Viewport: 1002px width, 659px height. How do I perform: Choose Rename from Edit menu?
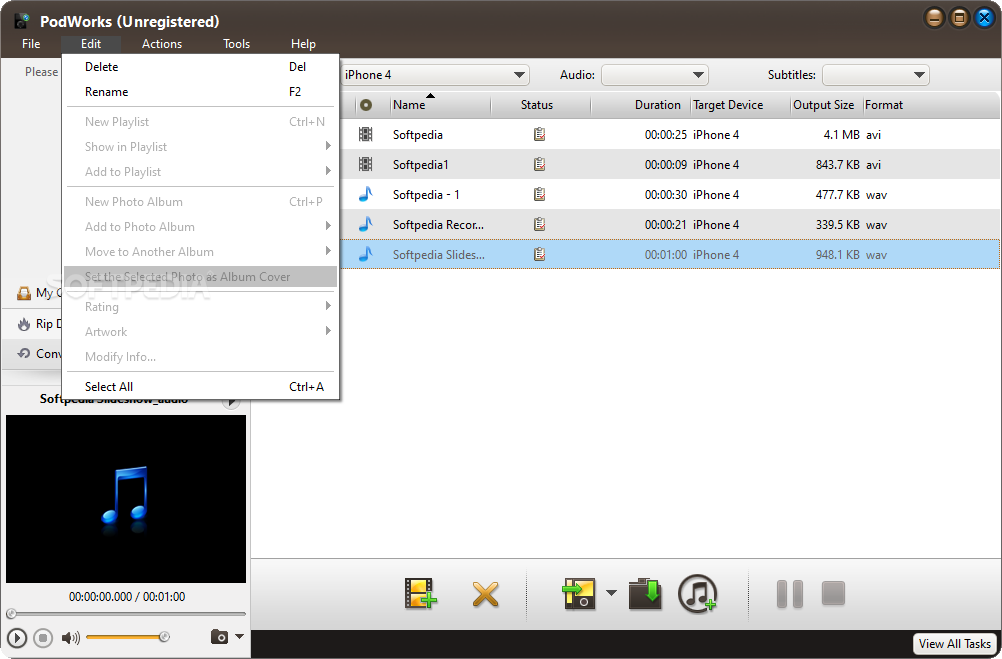click(x=201, y=91)
